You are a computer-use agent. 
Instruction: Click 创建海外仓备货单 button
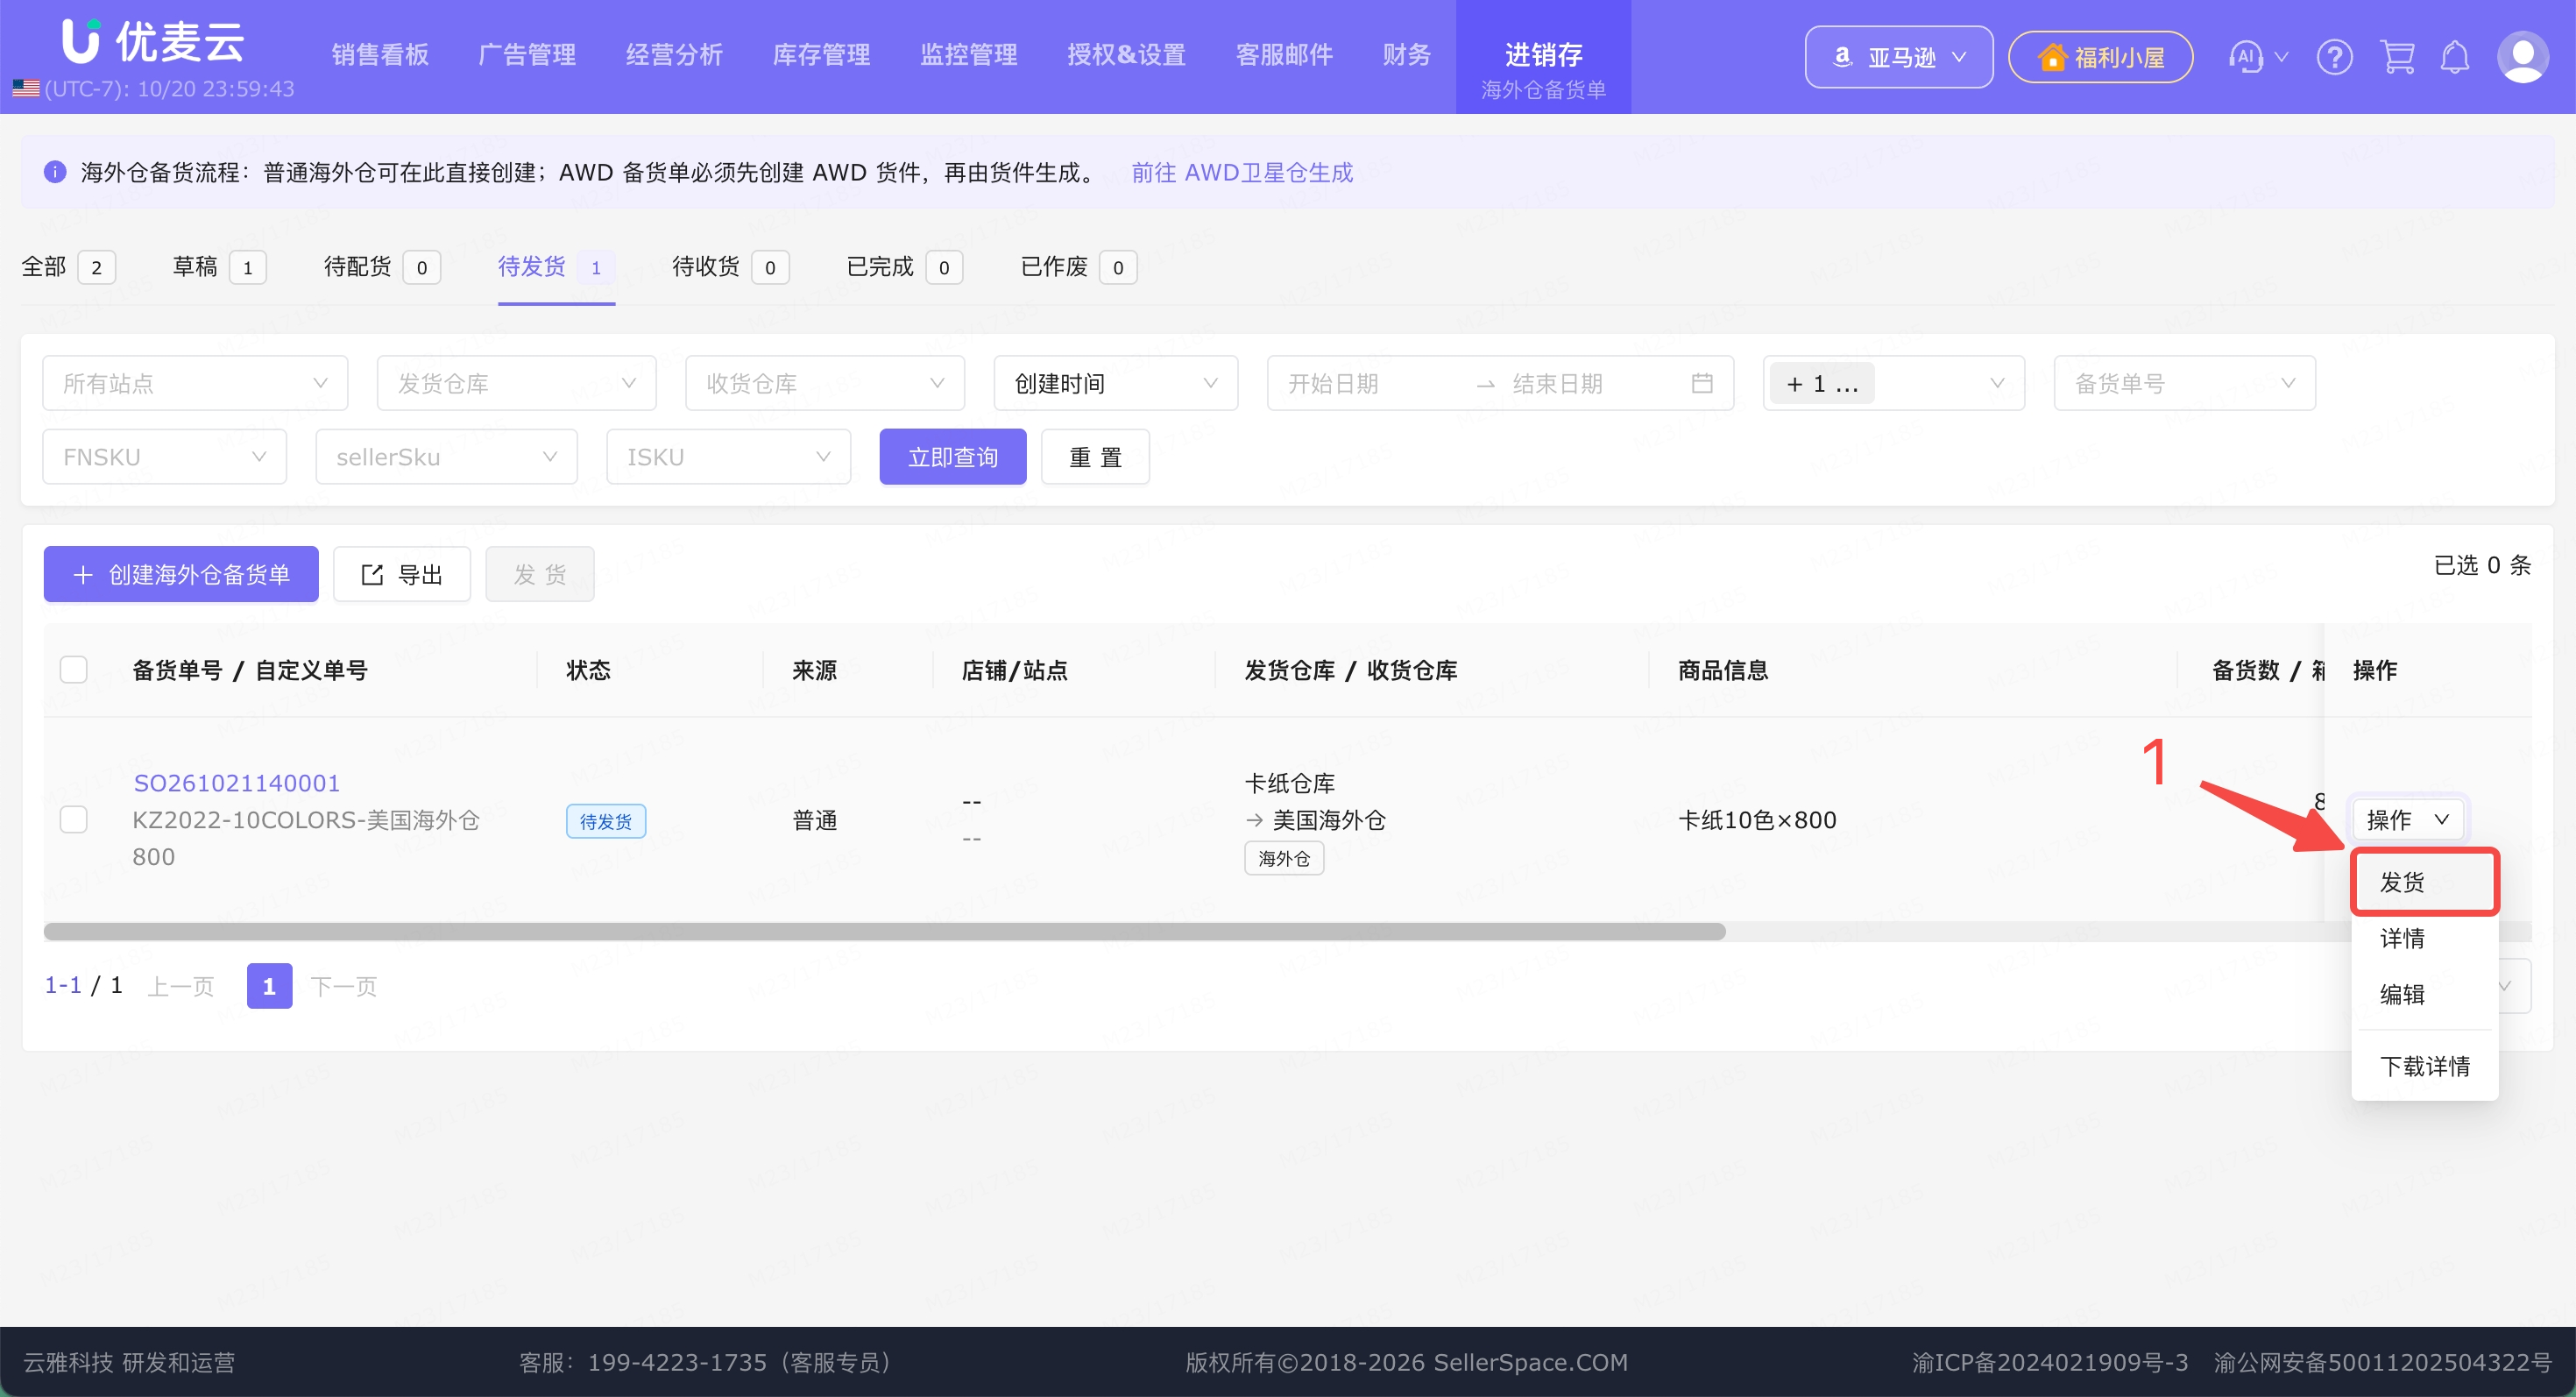(x=181, y=574)
